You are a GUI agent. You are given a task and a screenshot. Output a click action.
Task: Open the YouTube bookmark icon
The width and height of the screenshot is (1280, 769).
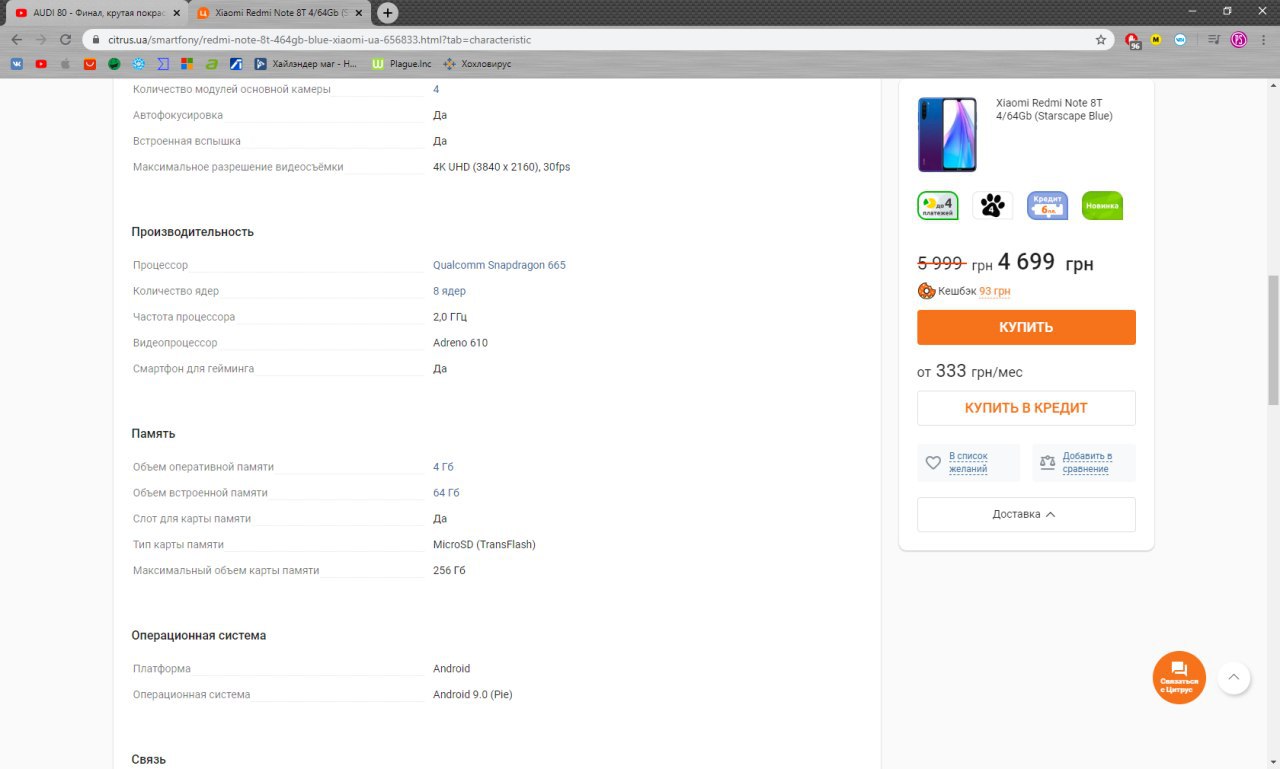pyautogui.click(x=41, y=64)
